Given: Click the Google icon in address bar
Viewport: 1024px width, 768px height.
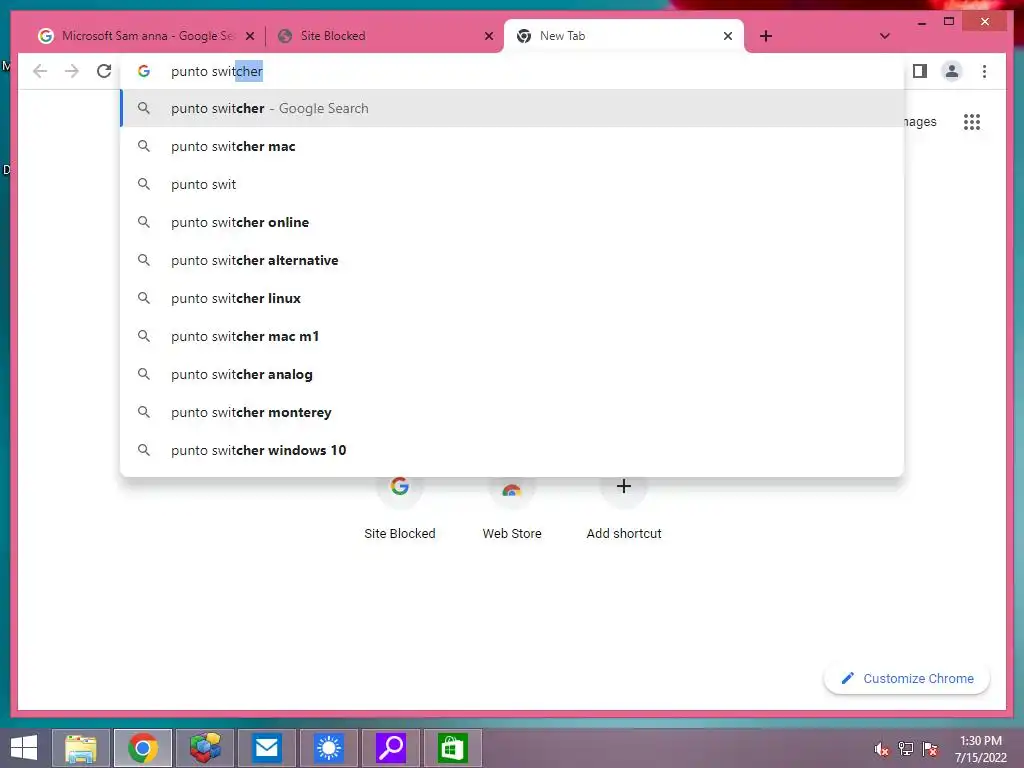Looking at the screenshot, I should click(x=144, y=71).
